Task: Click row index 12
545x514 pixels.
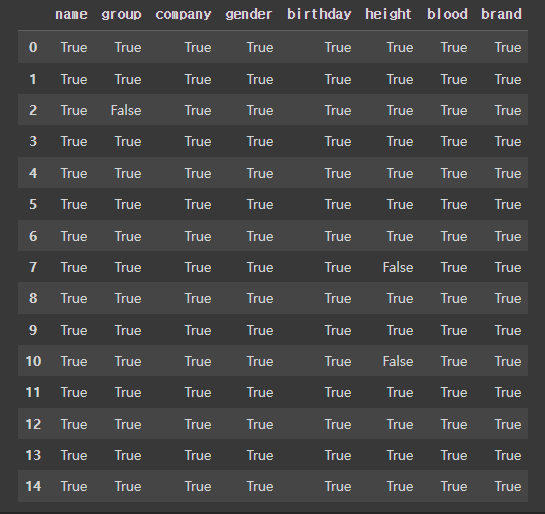Action: pyautogui.click(x=33, y=424)
